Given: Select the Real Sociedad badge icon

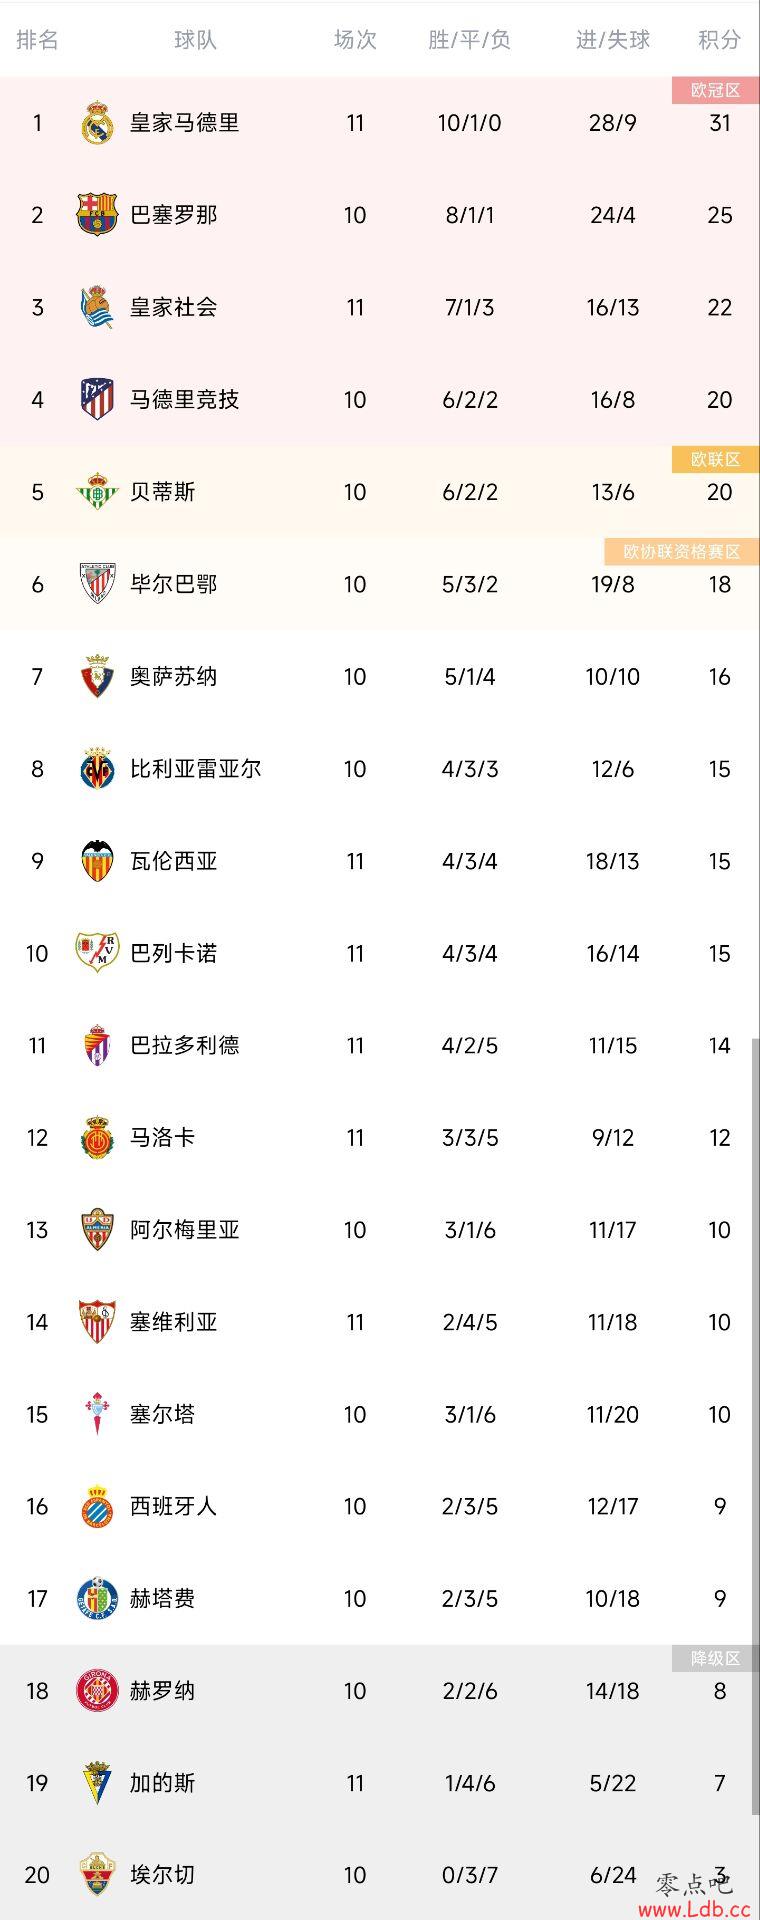Looking at the screenshot, I should 97,307.
